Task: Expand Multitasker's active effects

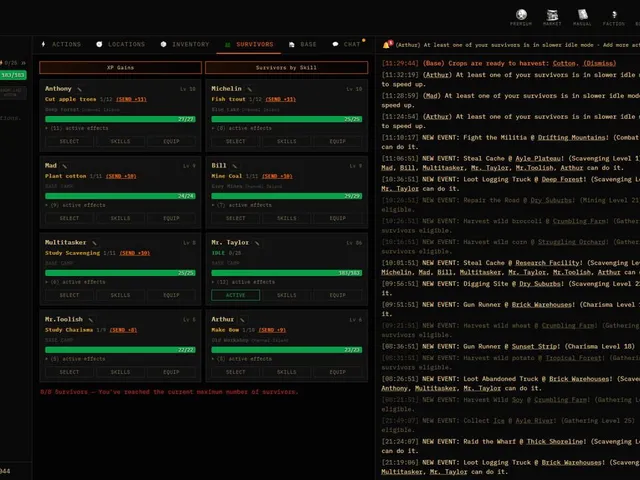Action: coord(76,282)
